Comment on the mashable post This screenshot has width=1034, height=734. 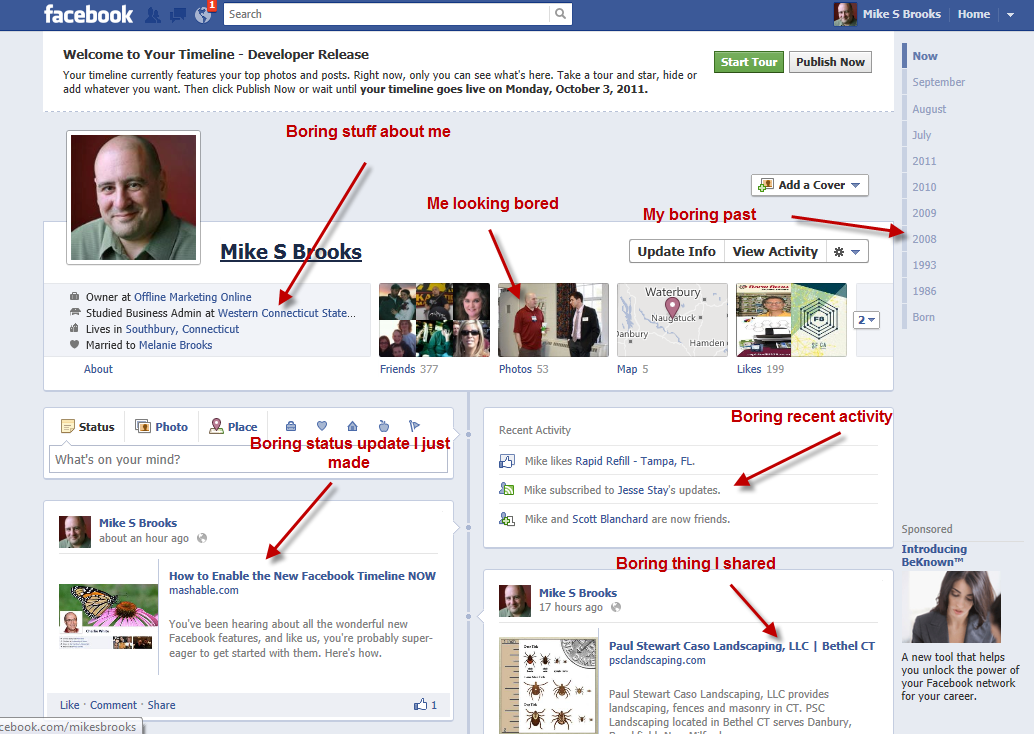tap(113, 705)
